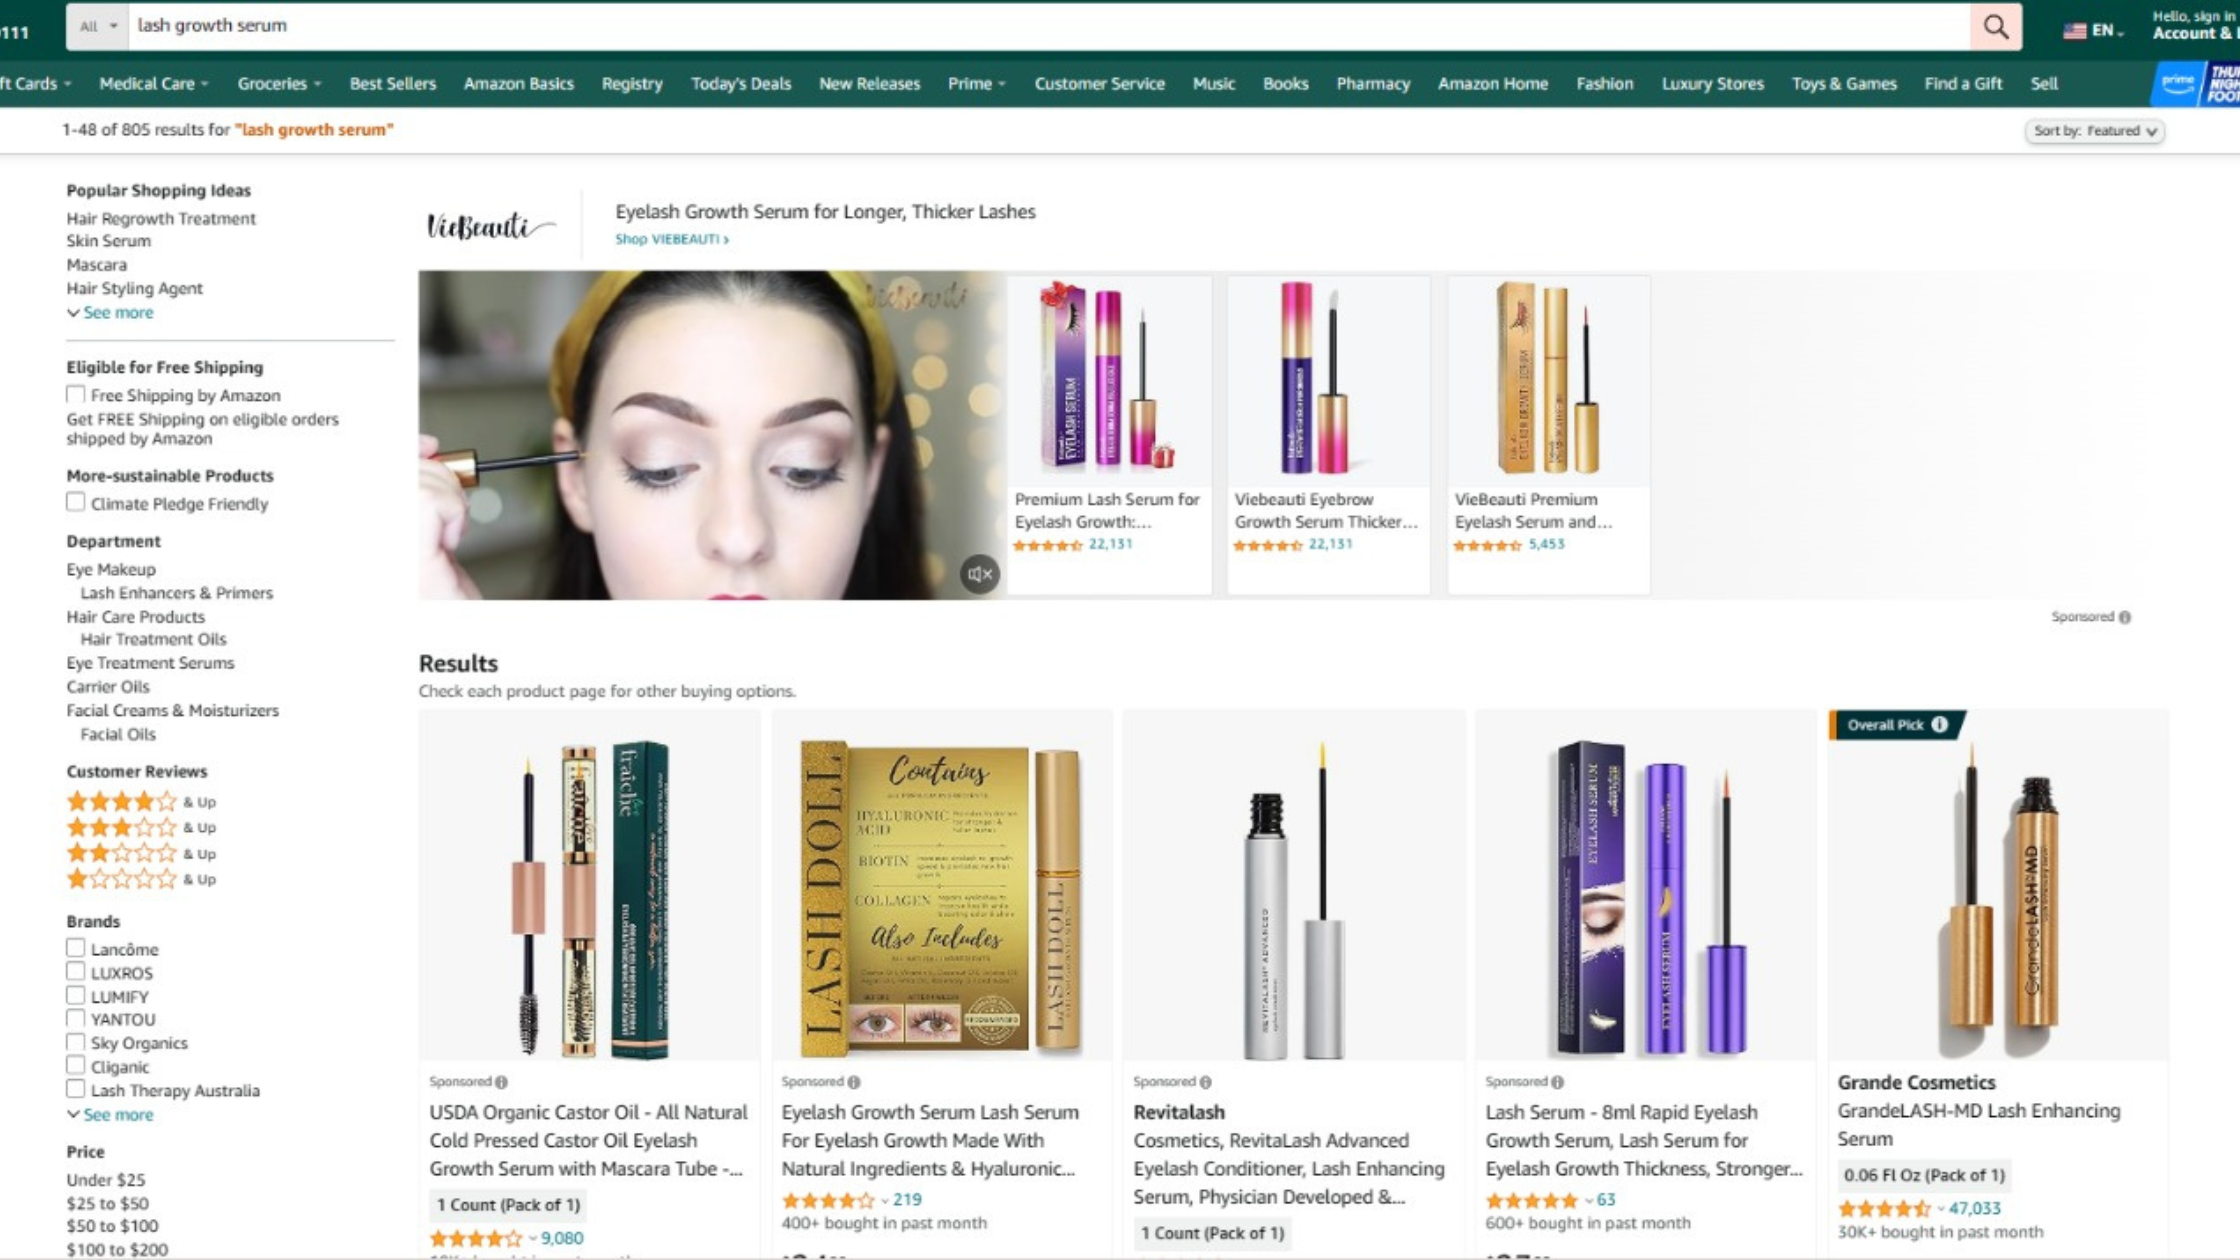Open the All departments search dropdown
The height and width of the screenshot is (1260, 2240).
[97, 27]
